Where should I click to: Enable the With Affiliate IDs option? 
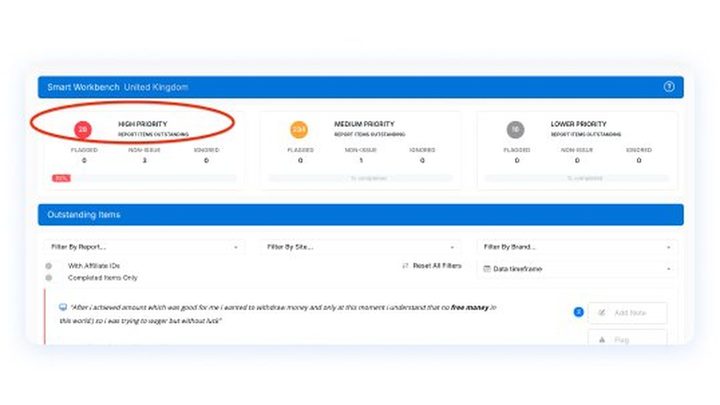pos(49,266)
